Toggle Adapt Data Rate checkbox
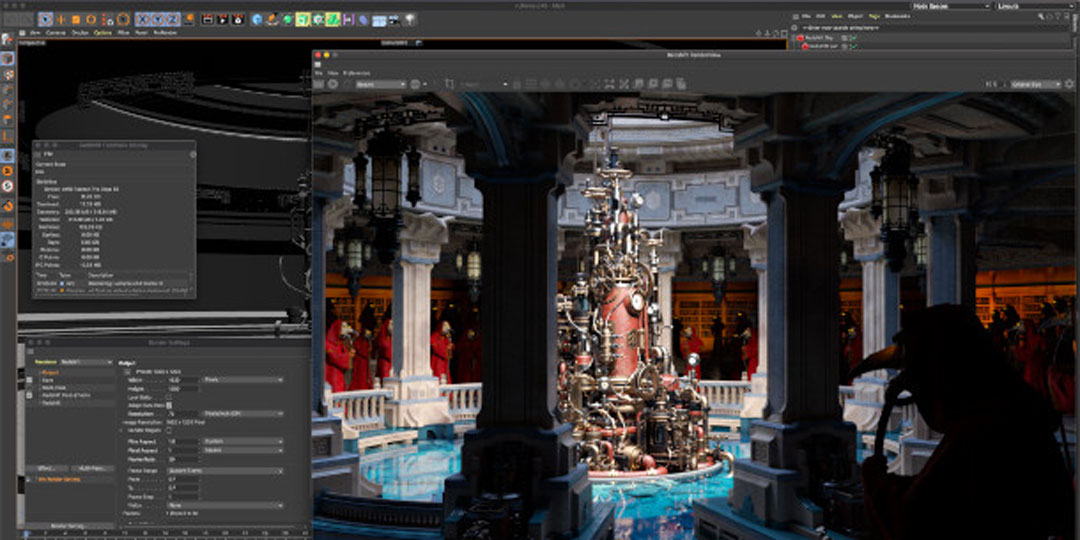This screenshot has height=540, width=1080. 169,405
